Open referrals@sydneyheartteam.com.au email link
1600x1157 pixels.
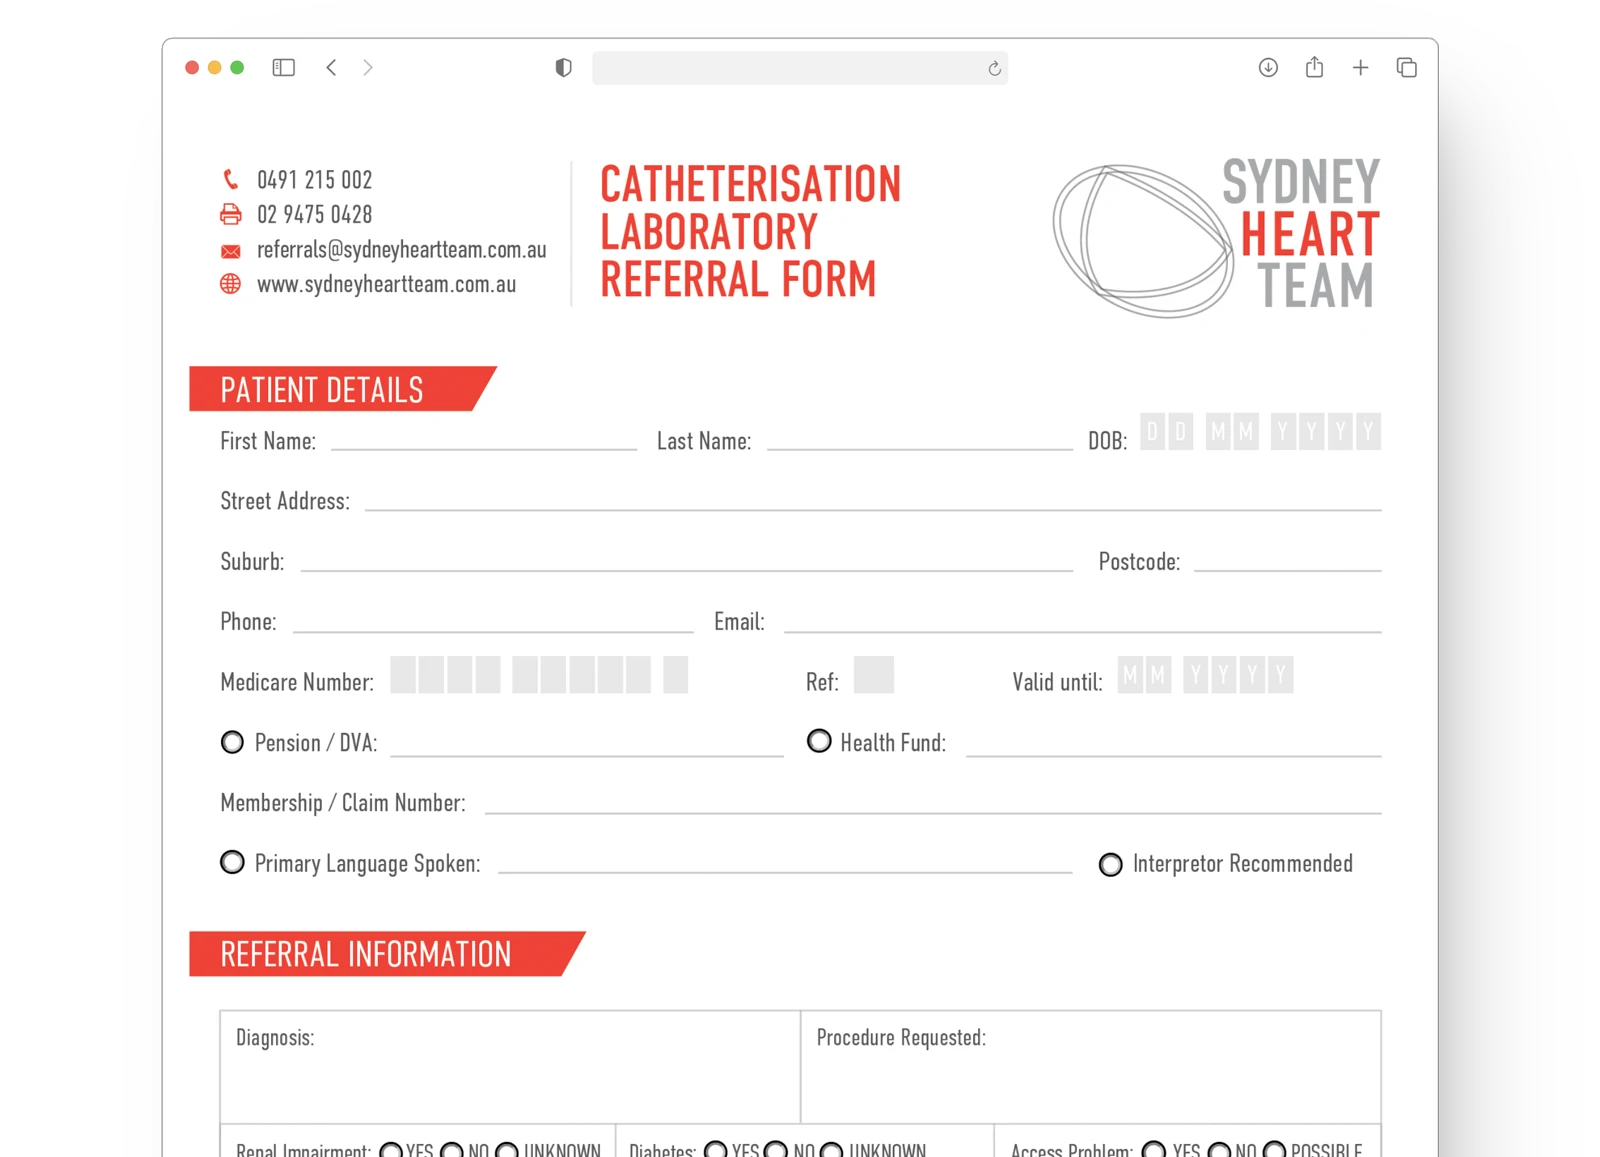[x=401, y=249]
